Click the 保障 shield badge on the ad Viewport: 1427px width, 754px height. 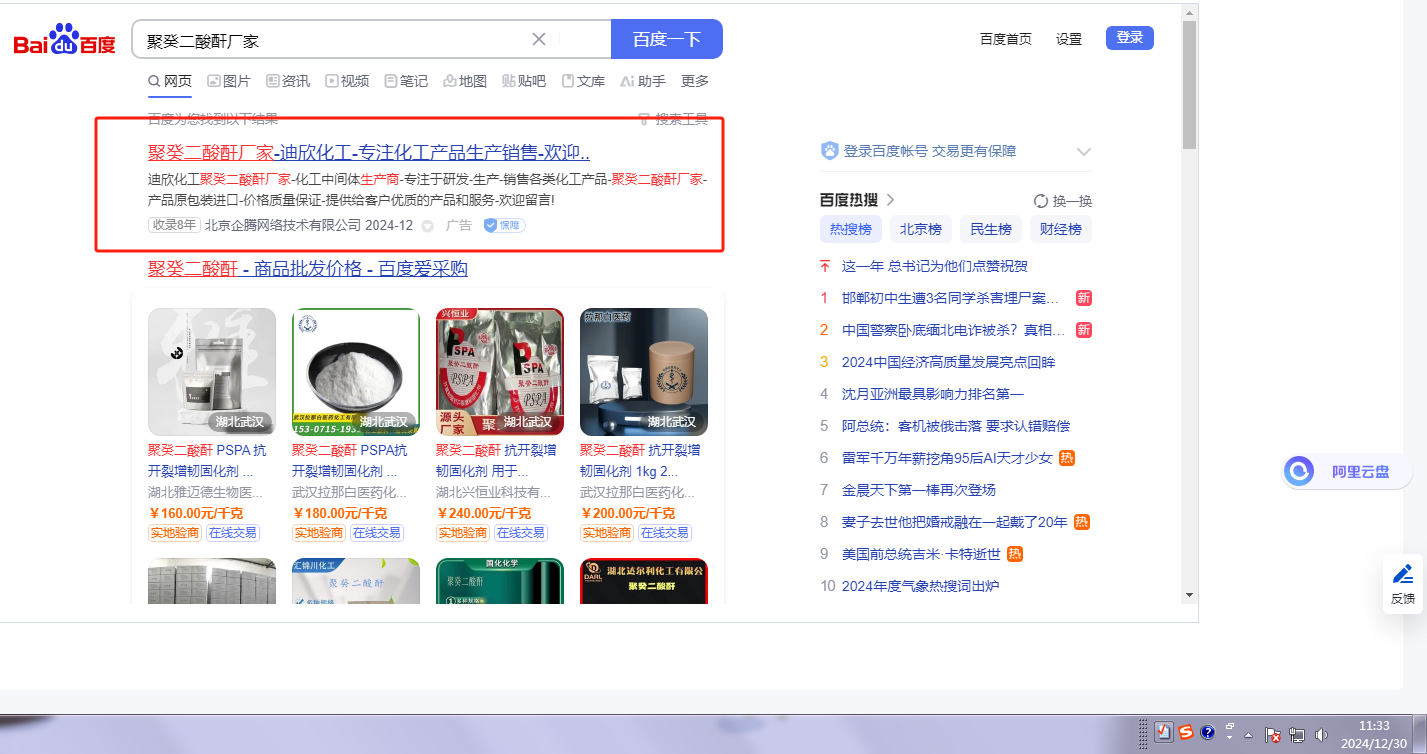point(505,225)
